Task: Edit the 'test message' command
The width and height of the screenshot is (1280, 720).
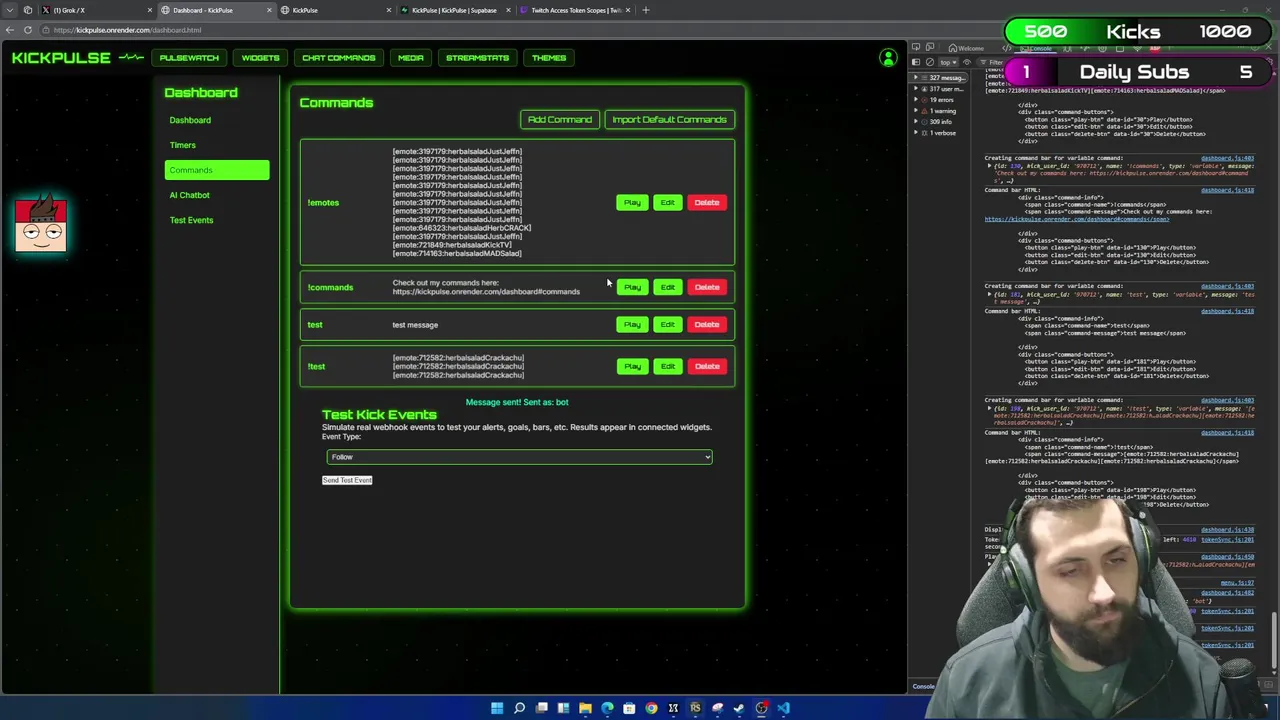Action: click(667, 324)
